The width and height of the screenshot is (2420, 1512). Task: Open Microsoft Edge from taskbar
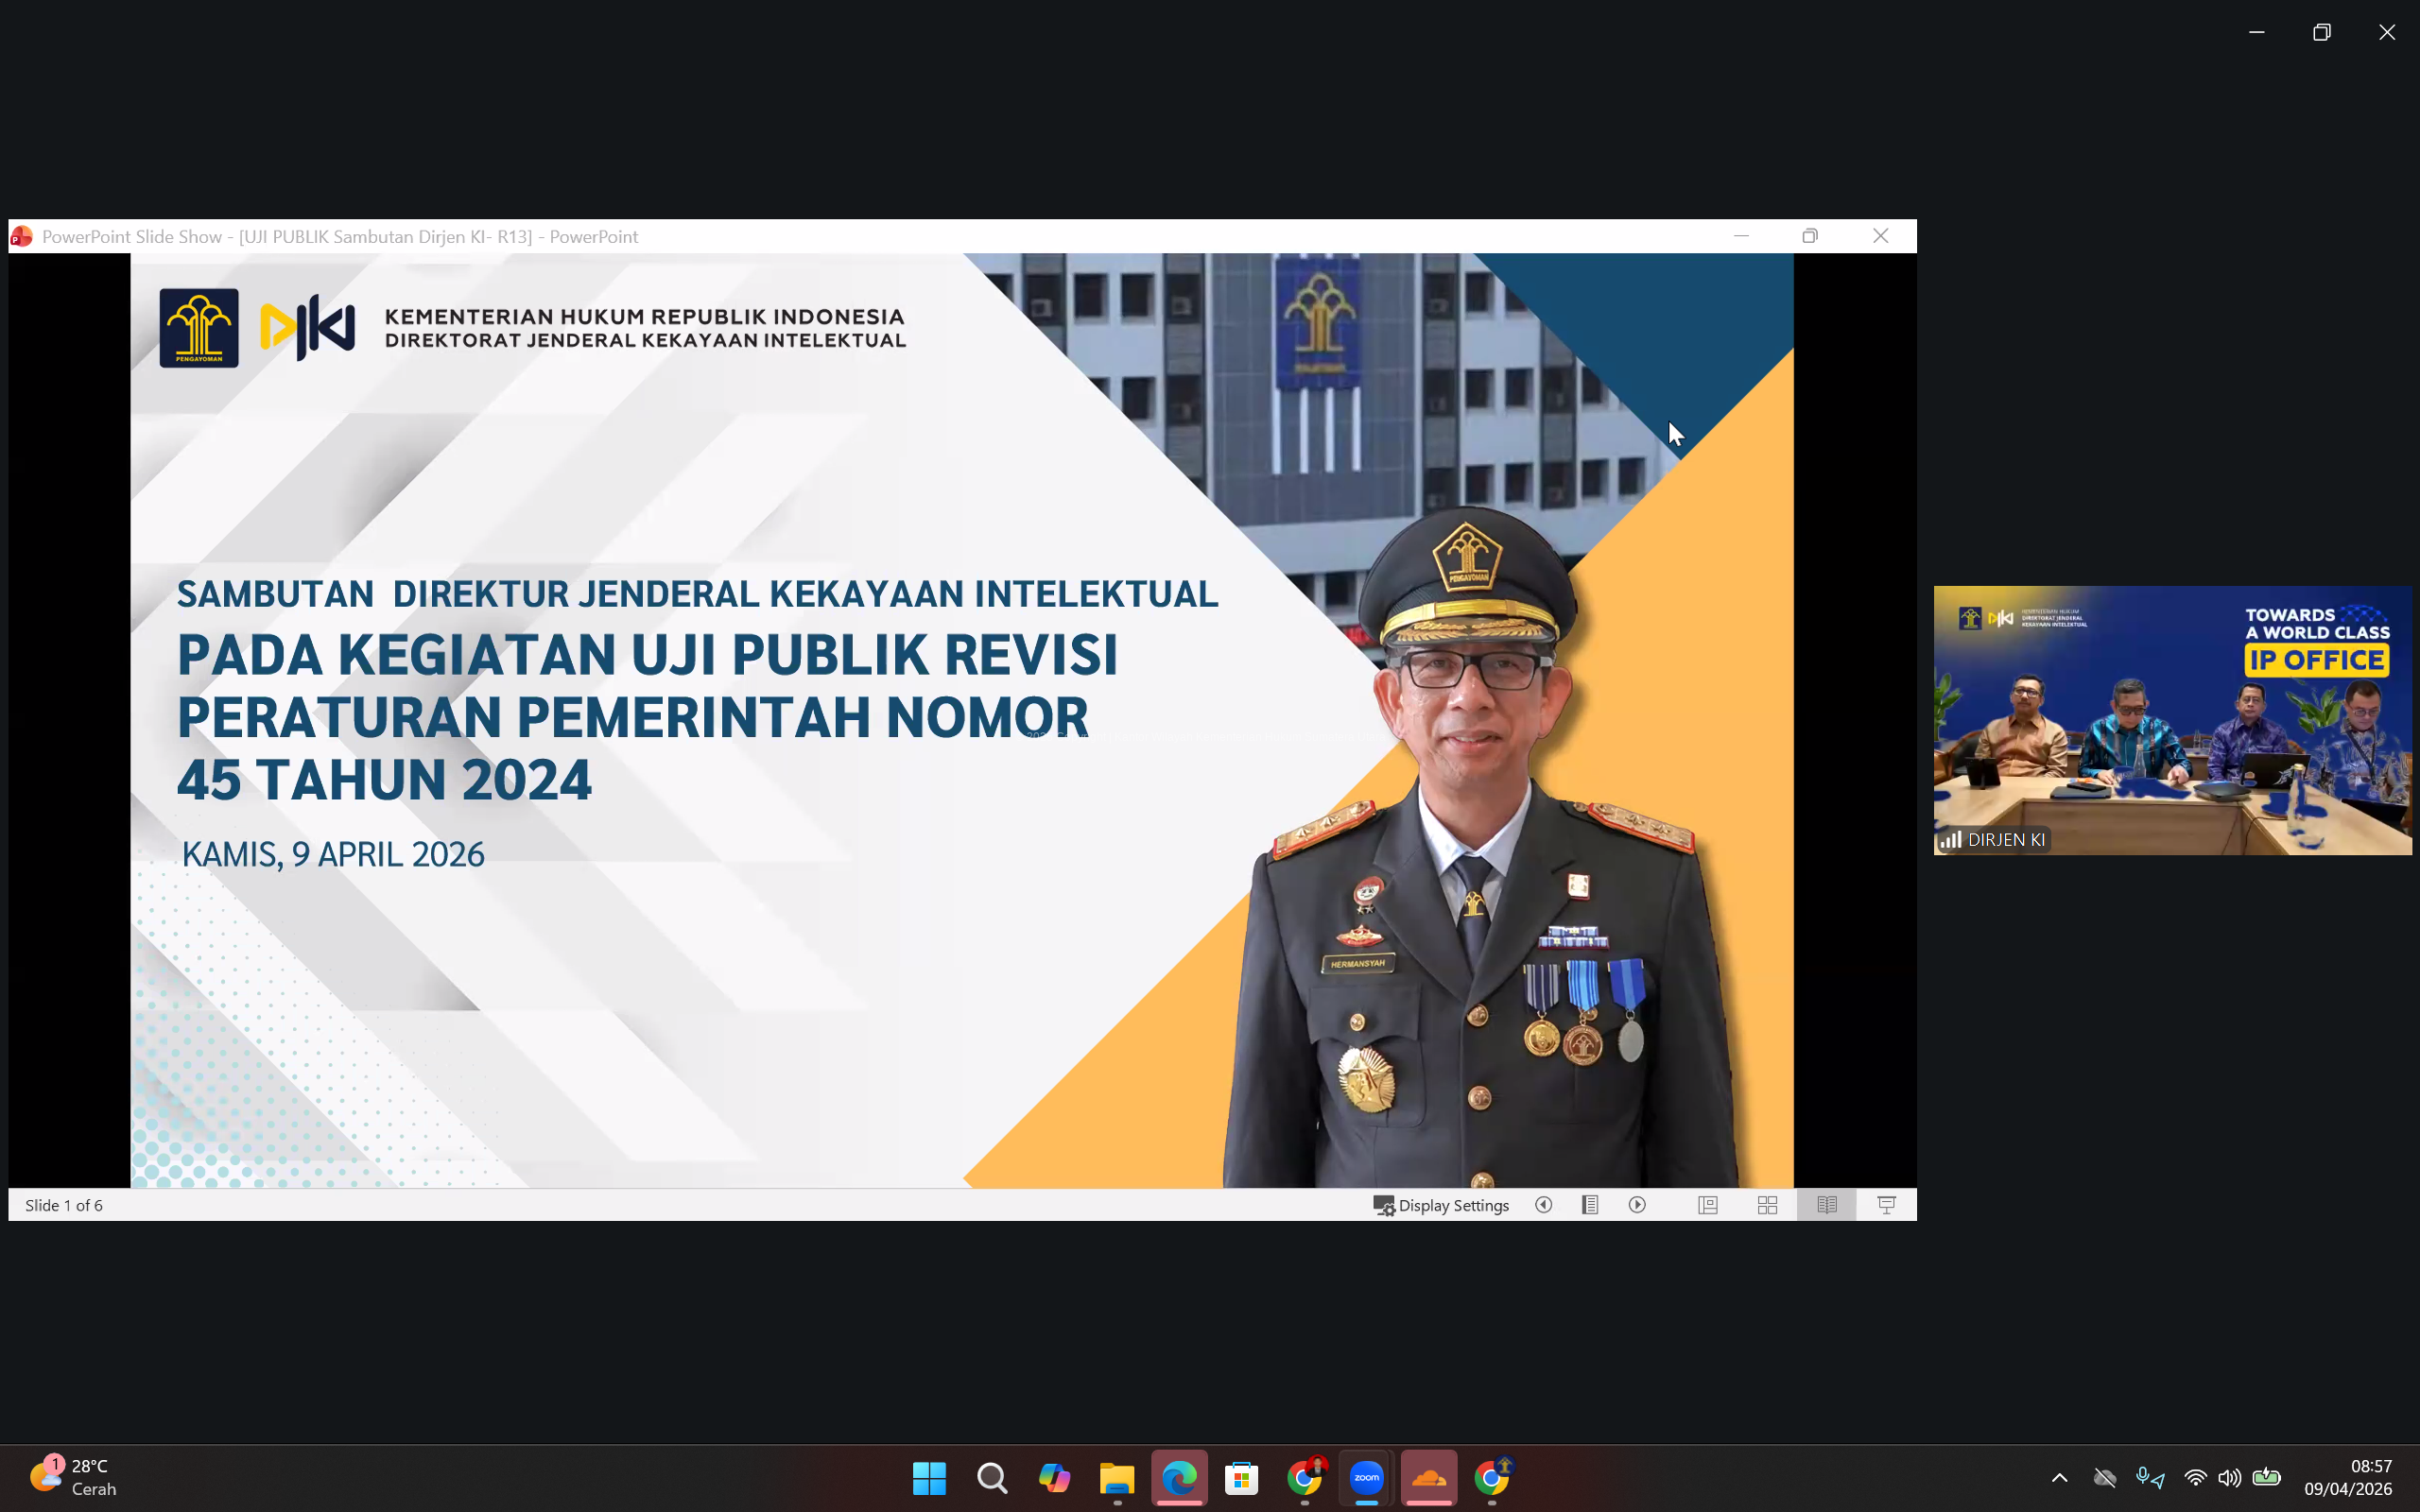(x=1179, y=1477)
